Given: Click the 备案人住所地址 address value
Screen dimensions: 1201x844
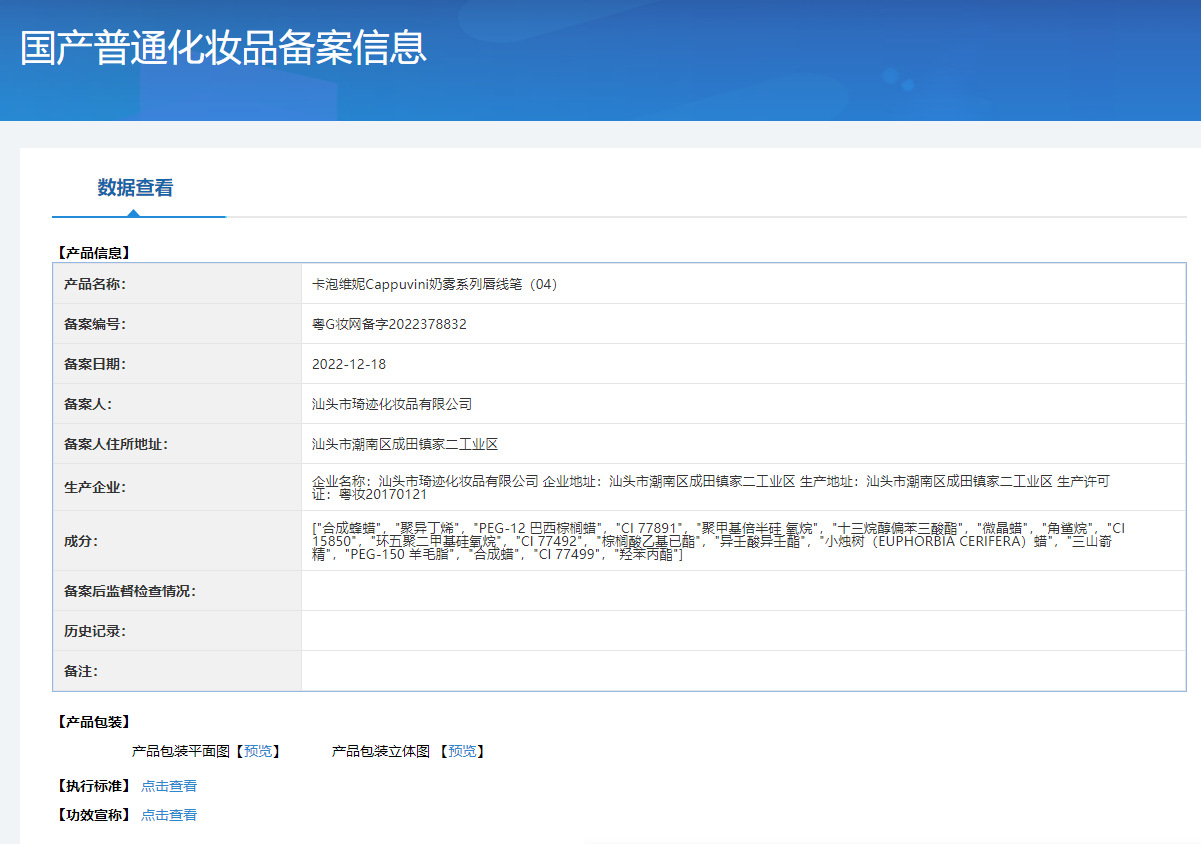Looking at the screenshot, I should 405,444.
